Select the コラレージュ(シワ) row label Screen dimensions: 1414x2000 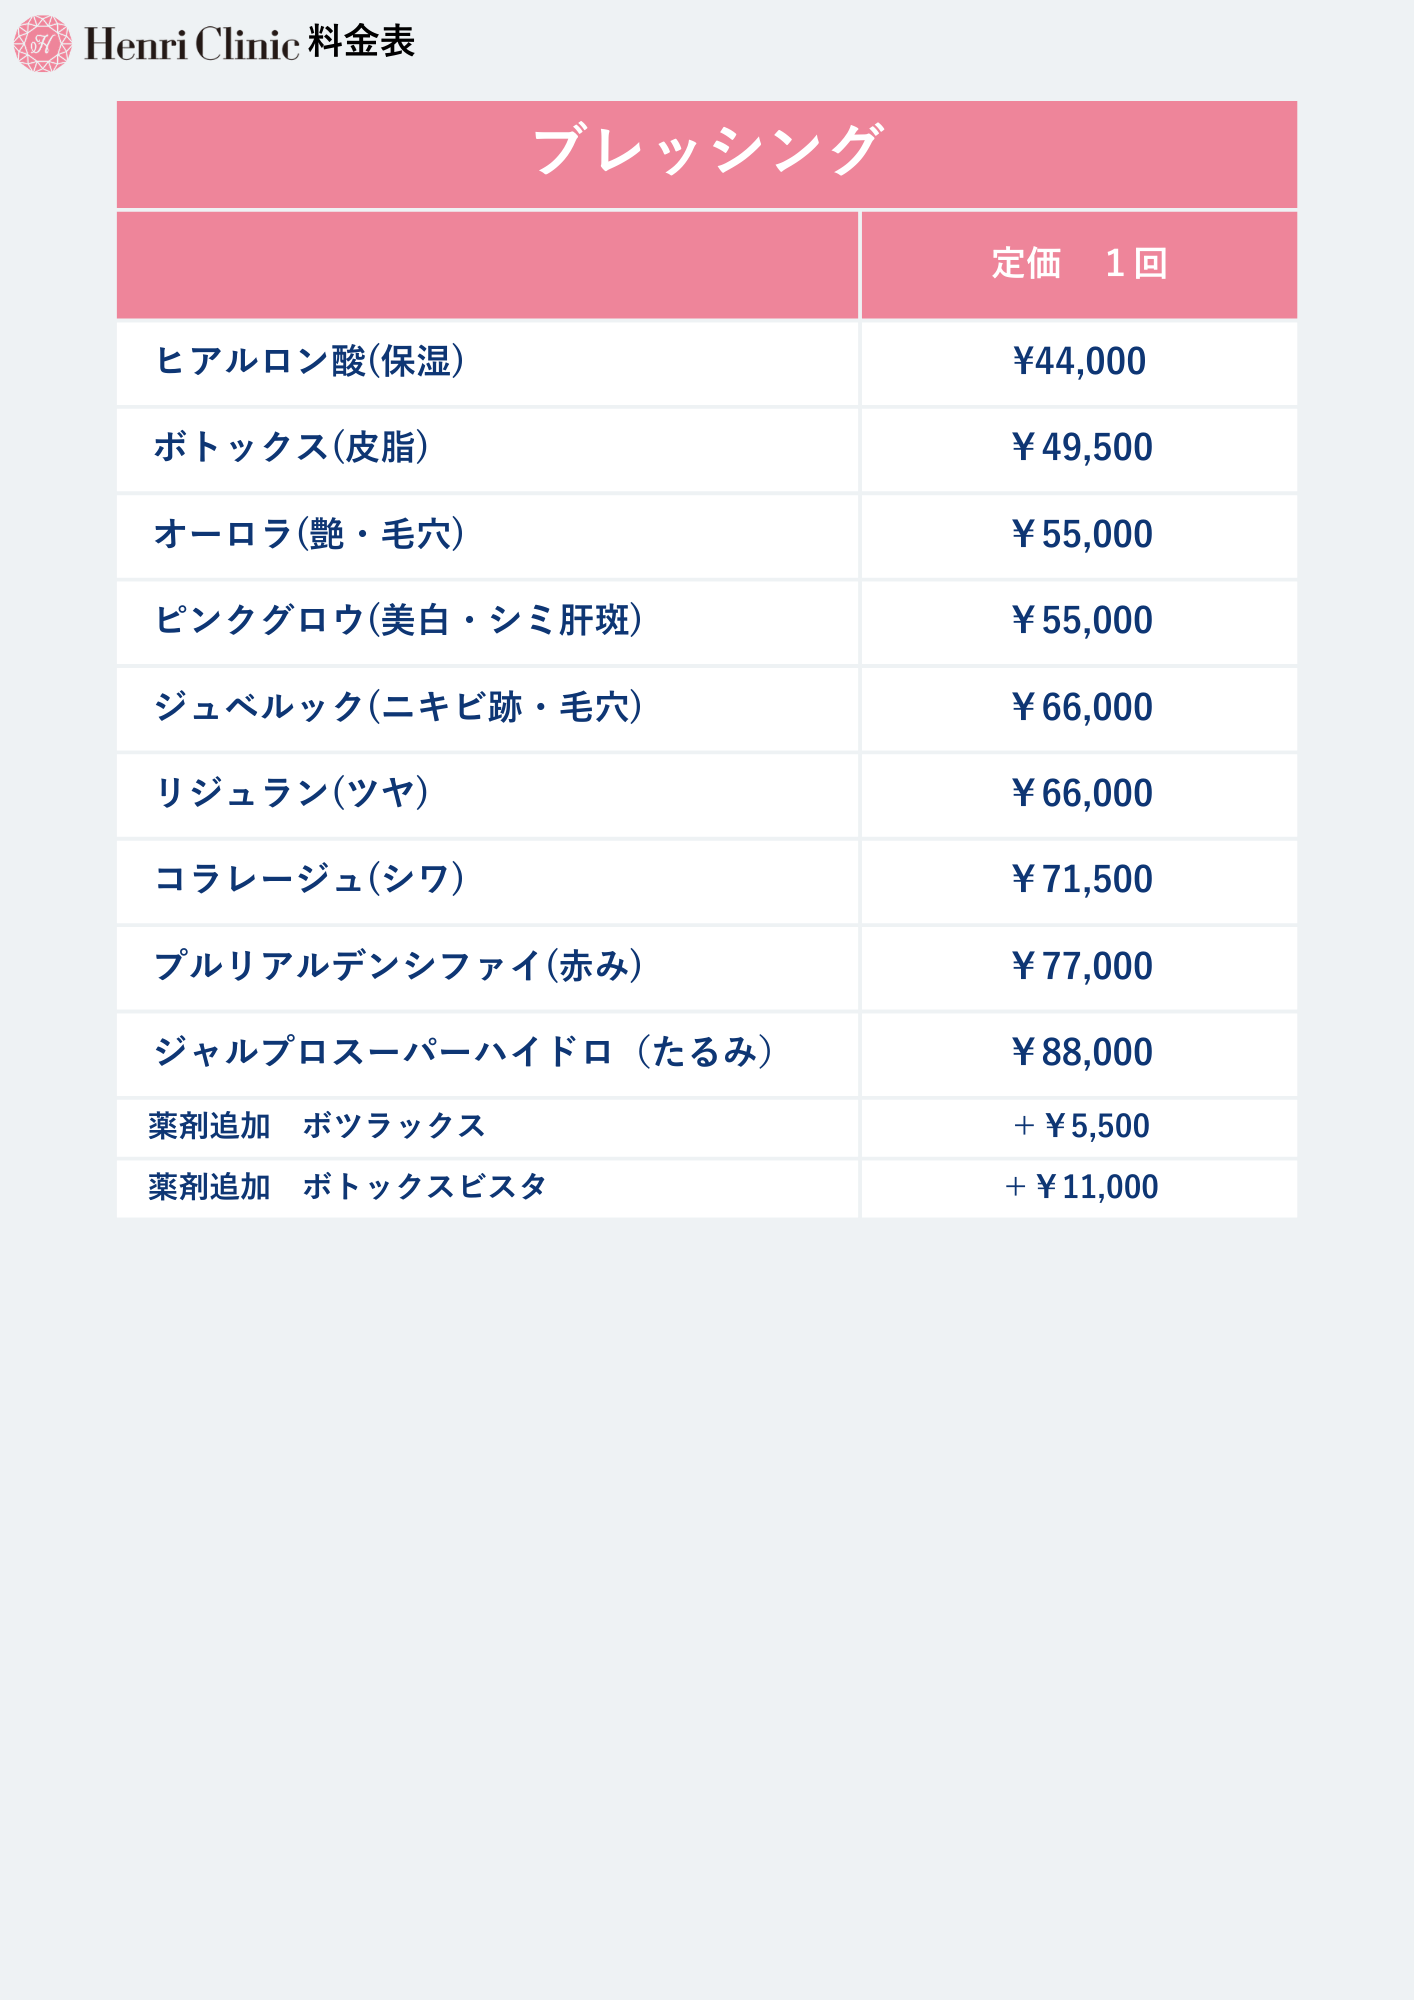click(309, 880)
